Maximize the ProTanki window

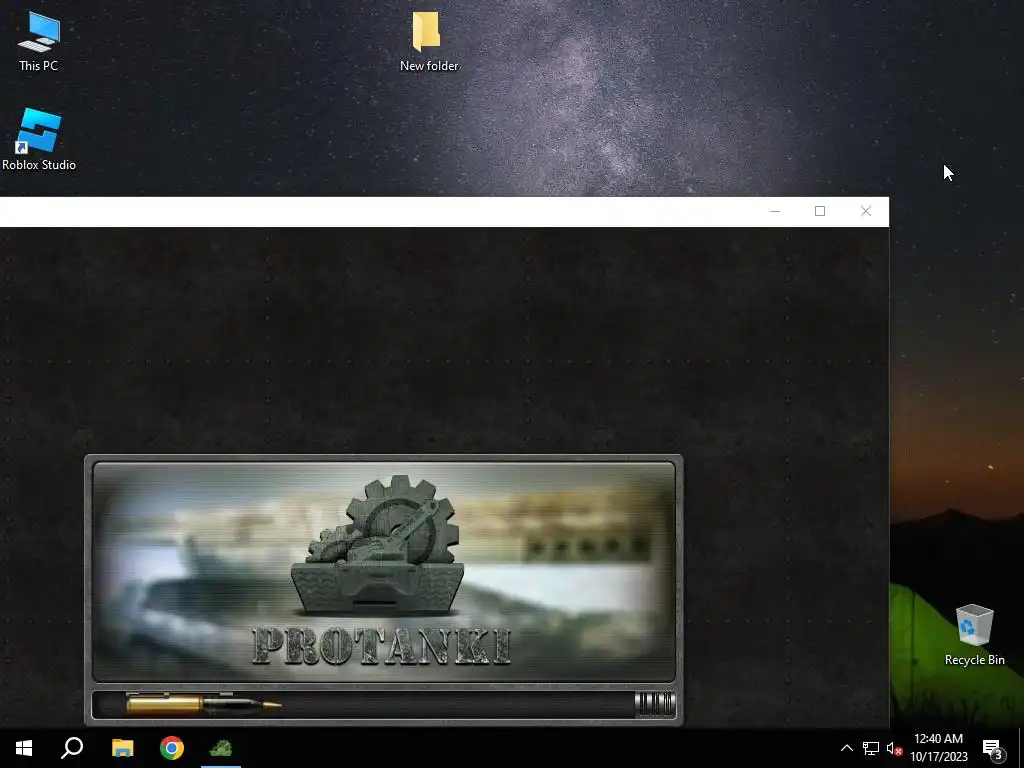[x=820, y=211]
